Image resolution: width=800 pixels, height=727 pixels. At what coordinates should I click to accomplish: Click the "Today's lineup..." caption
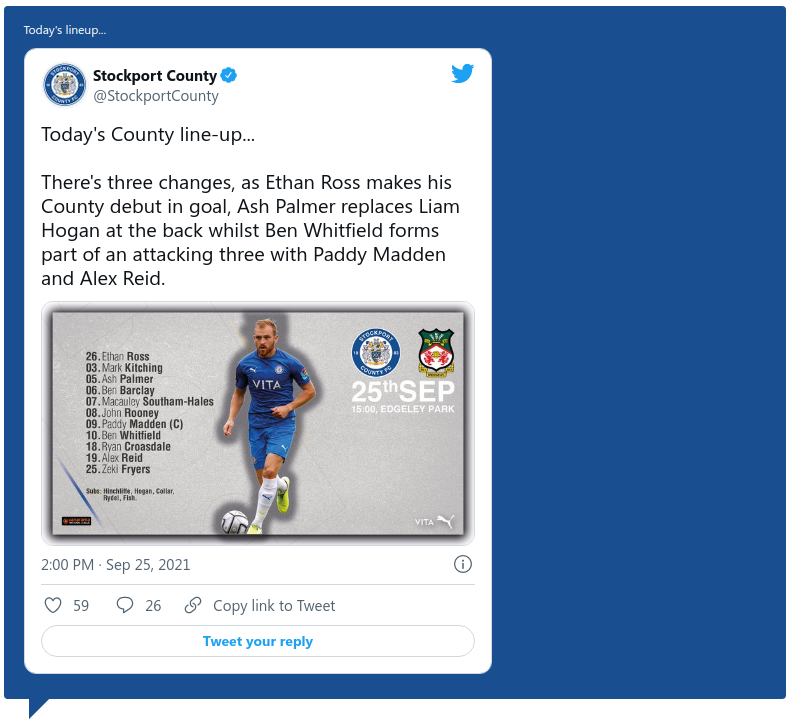[65, 30]
